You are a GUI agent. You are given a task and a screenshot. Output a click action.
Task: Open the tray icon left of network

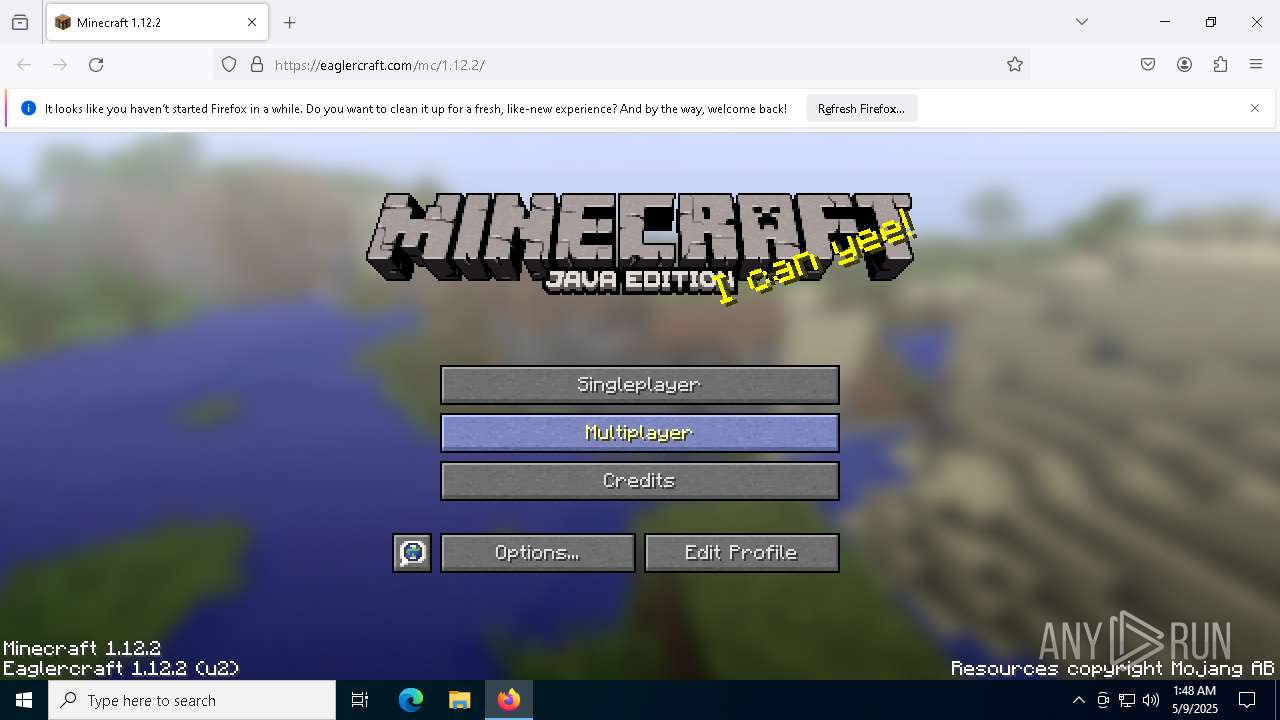pos(1103,700)
